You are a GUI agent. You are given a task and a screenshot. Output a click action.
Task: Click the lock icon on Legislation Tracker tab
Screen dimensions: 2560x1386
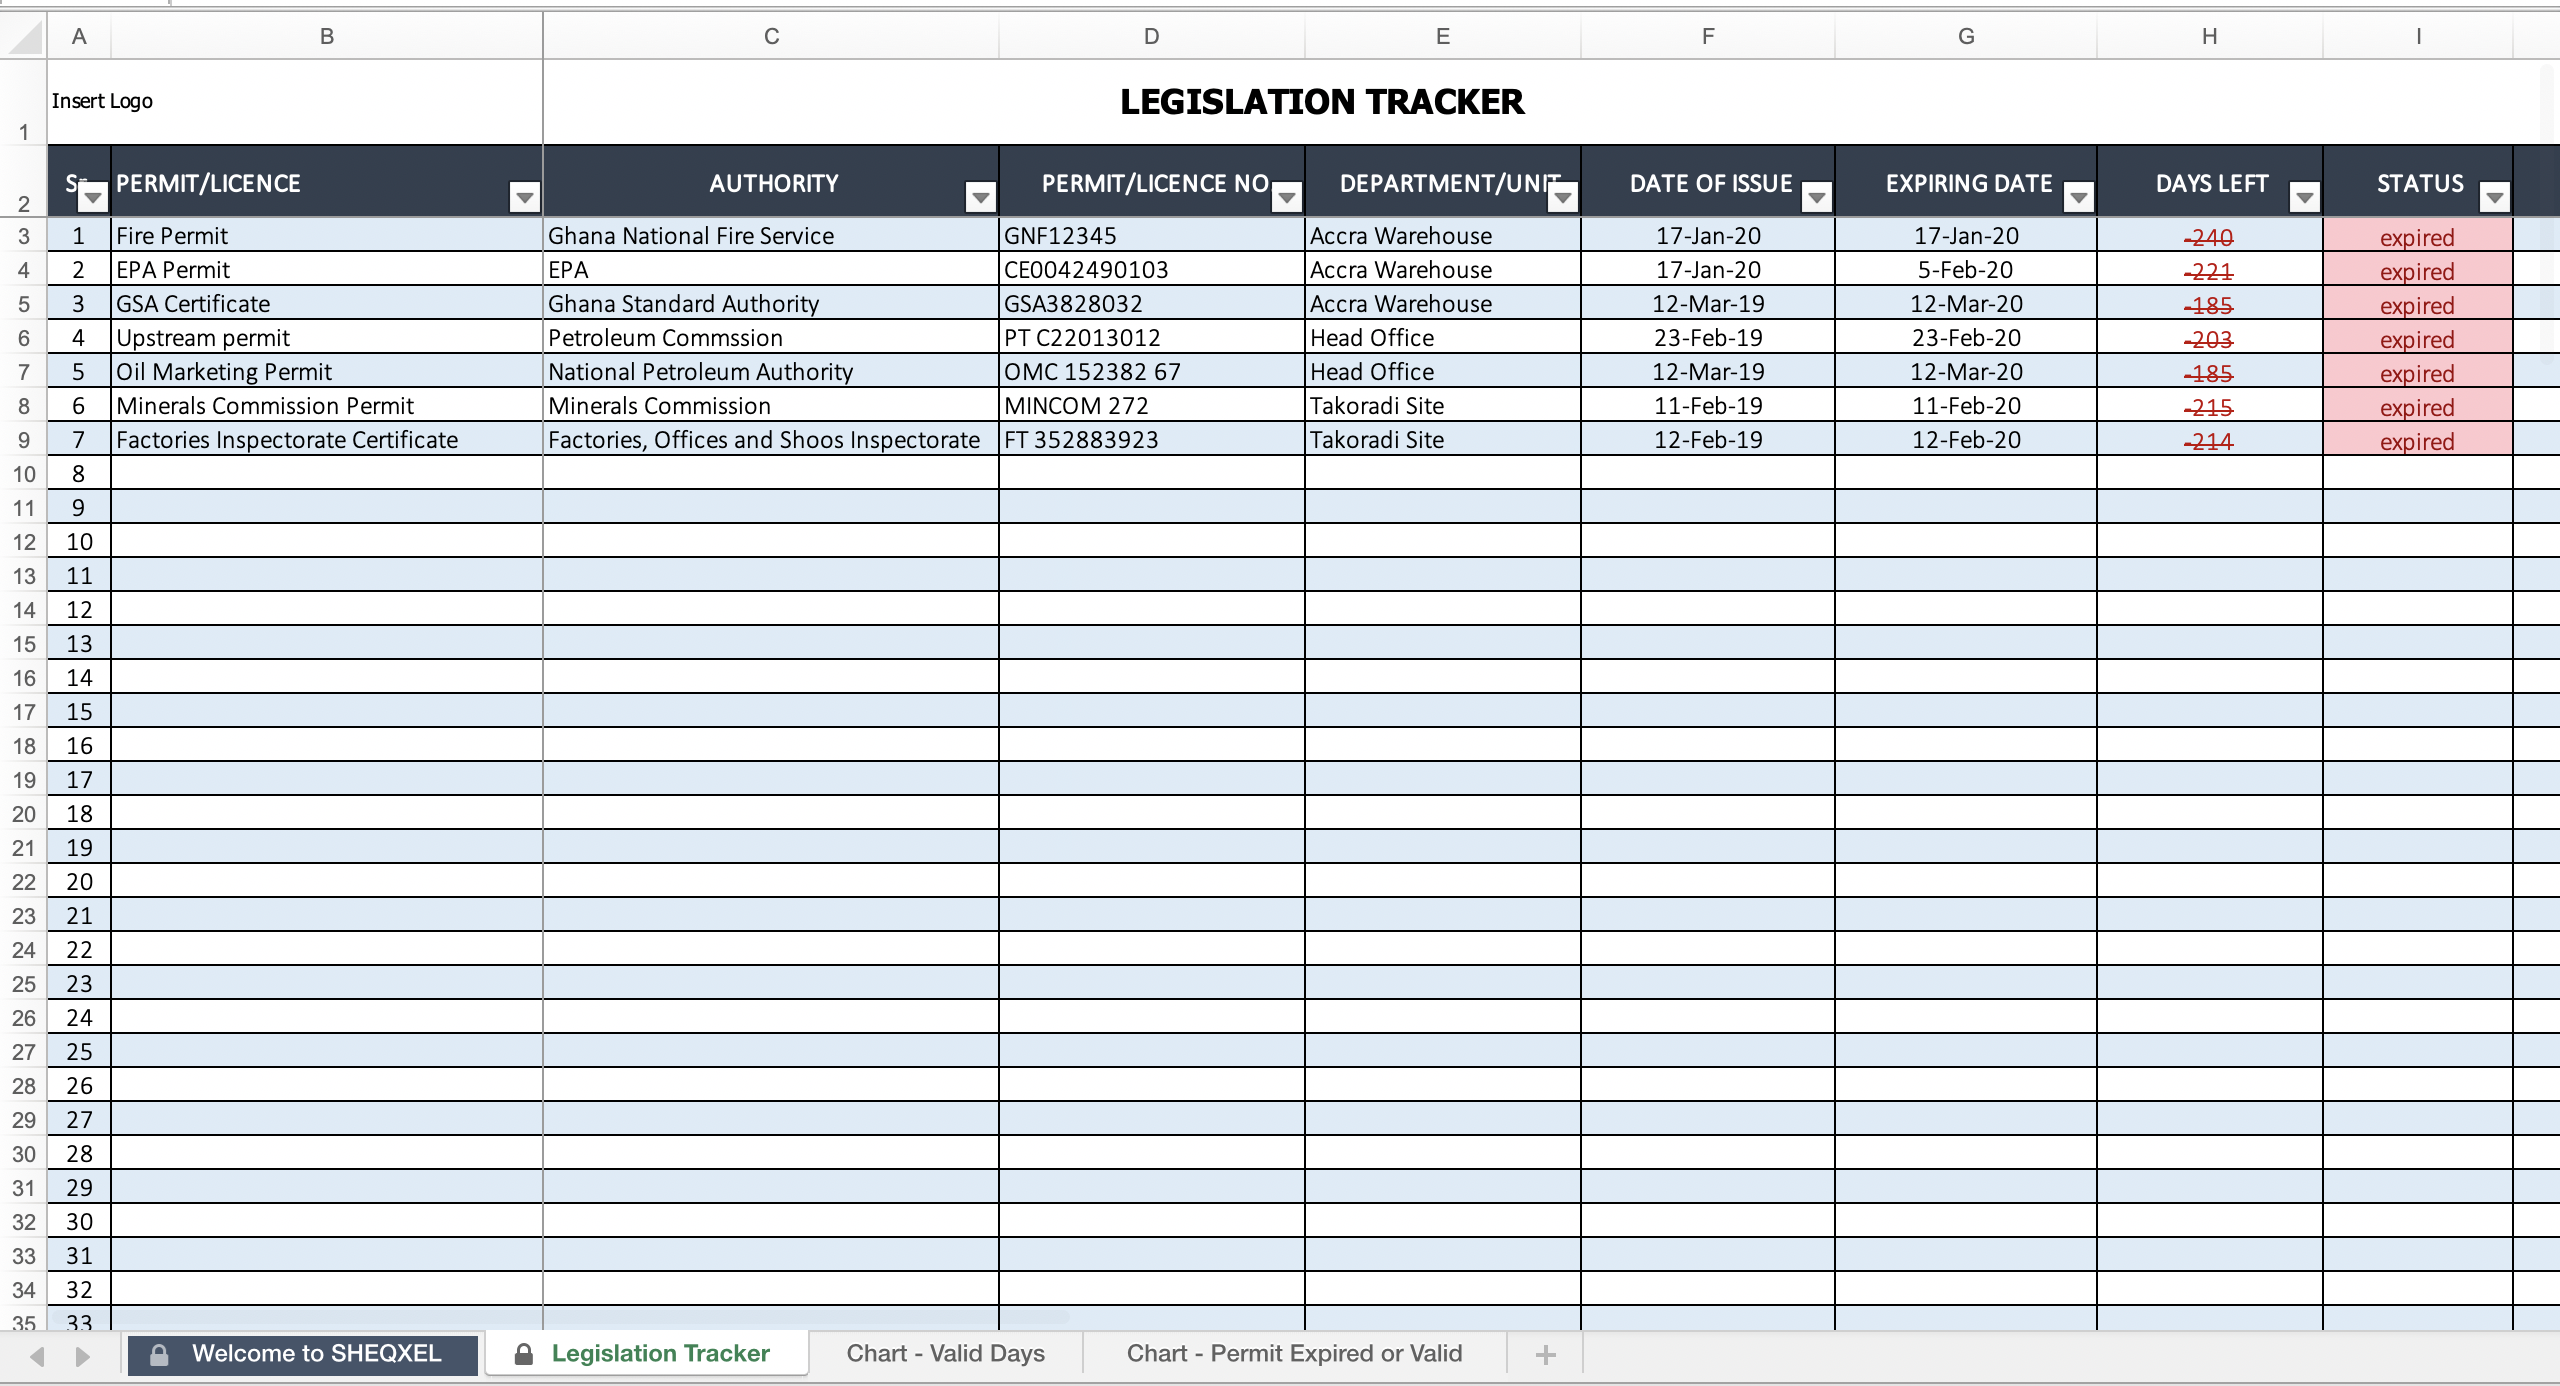[x=524, y=1353]
